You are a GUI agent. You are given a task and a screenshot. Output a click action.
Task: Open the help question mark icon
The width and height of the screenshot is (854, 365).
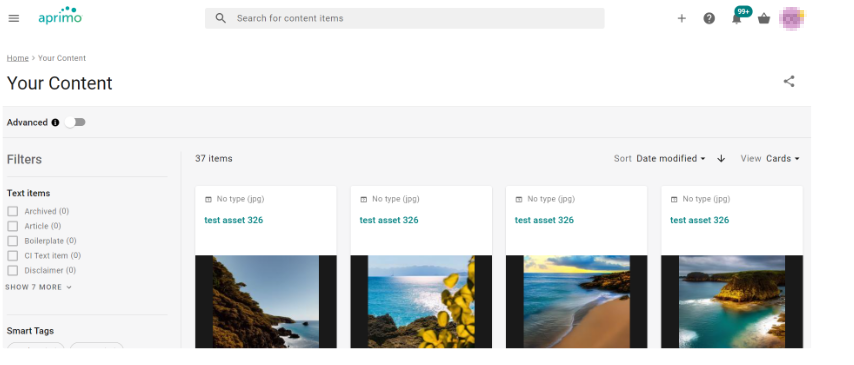709,19
